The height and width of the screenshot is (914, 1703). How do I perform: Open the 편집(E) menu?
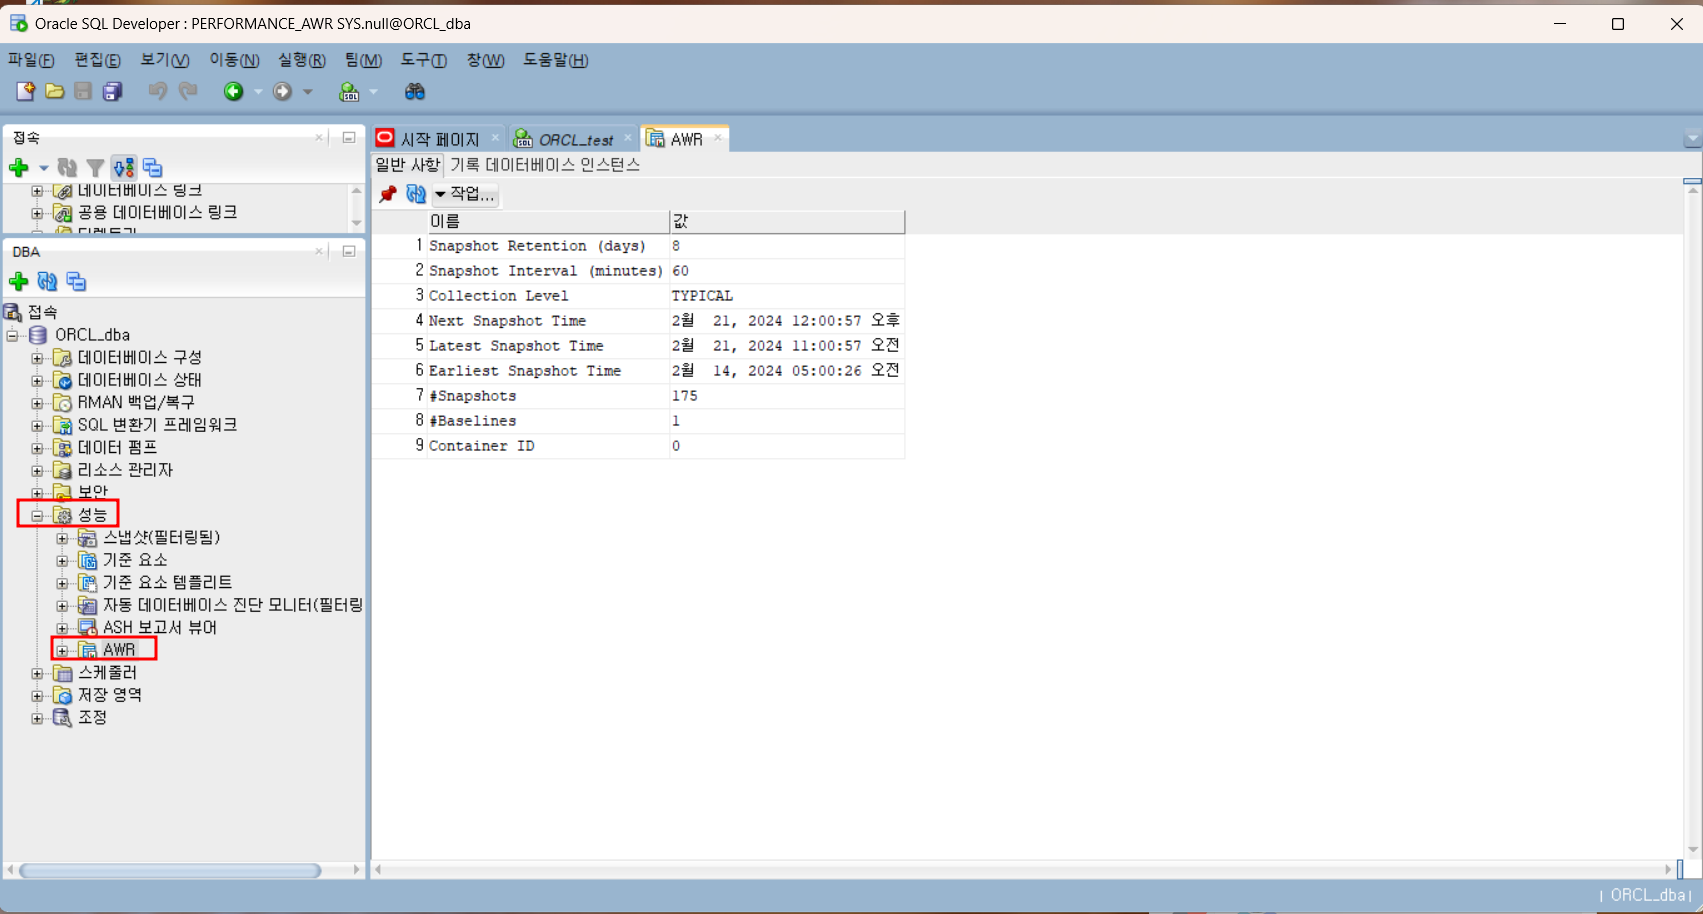97,60
